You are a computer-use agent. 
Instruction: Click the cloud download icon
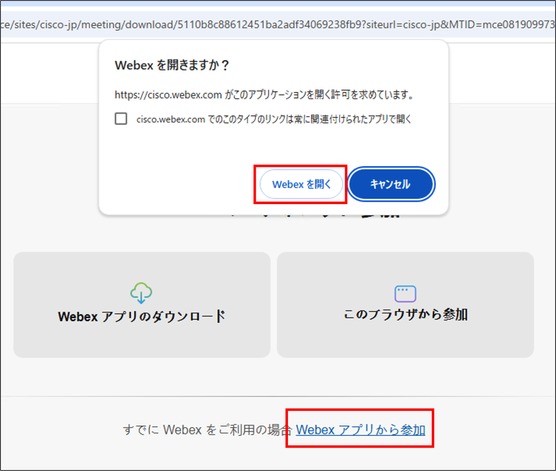click(x=141, y=293)
